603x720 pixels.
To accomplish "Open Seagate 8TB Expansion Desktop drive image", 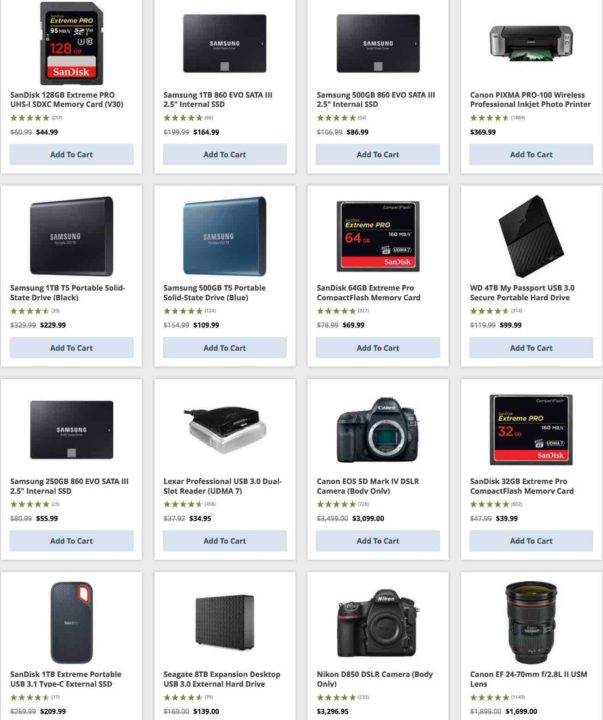I will coord(225,623).
